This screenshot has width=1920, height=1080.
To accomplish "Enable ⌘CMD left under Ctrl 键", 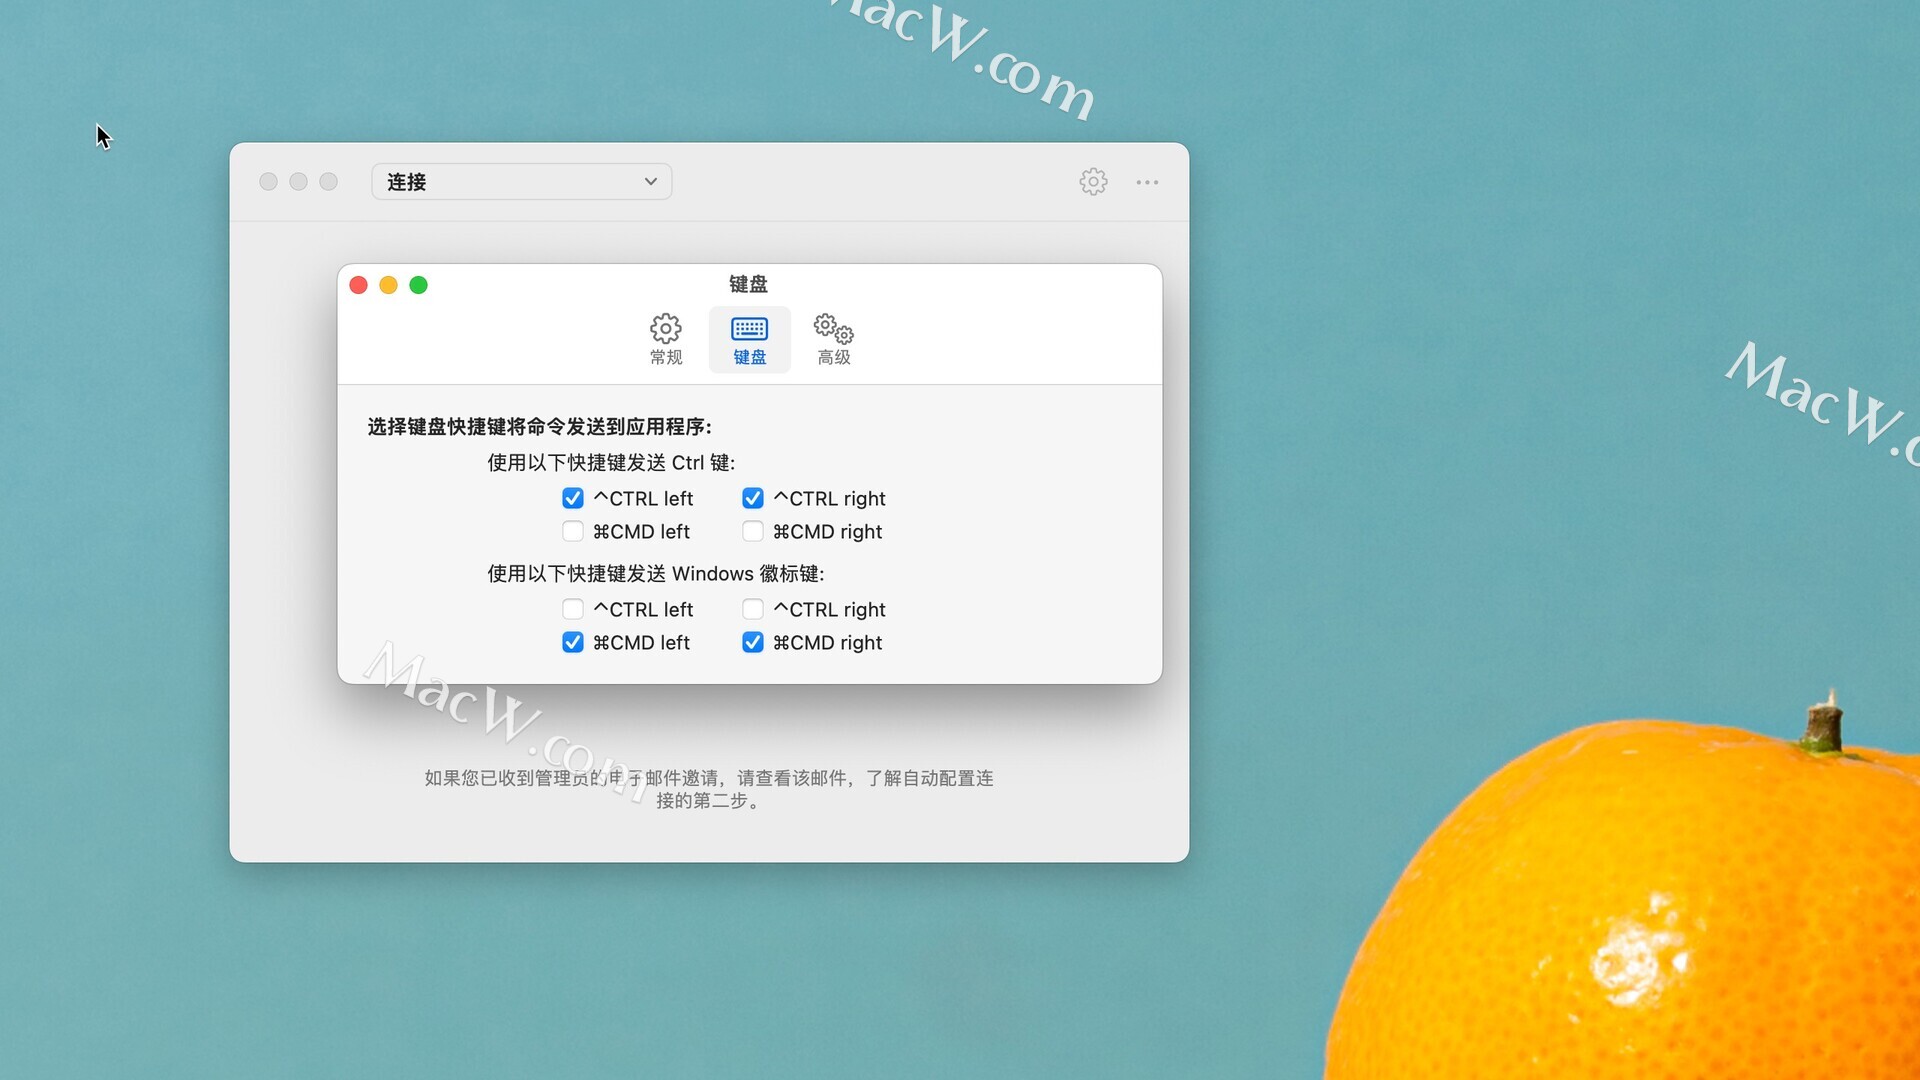I will tap(572, 531).
